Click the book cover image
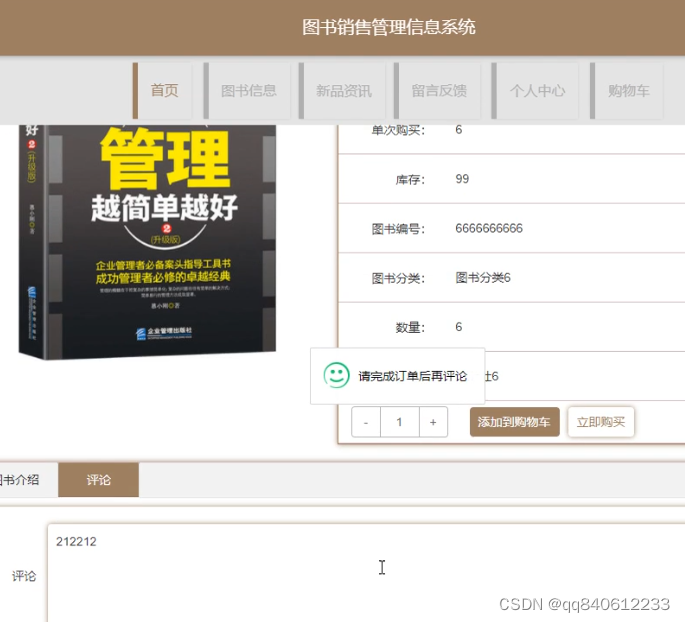The height and width of the screenshot is (622, 685). pyautogui.click(x=147, y=242)
